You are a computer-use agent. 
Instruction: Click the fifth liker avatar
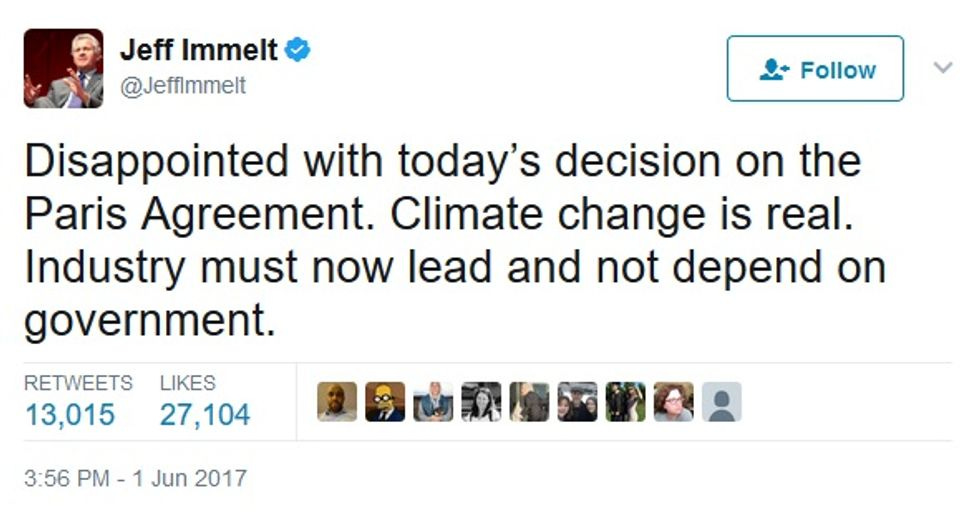click(529, 402)
